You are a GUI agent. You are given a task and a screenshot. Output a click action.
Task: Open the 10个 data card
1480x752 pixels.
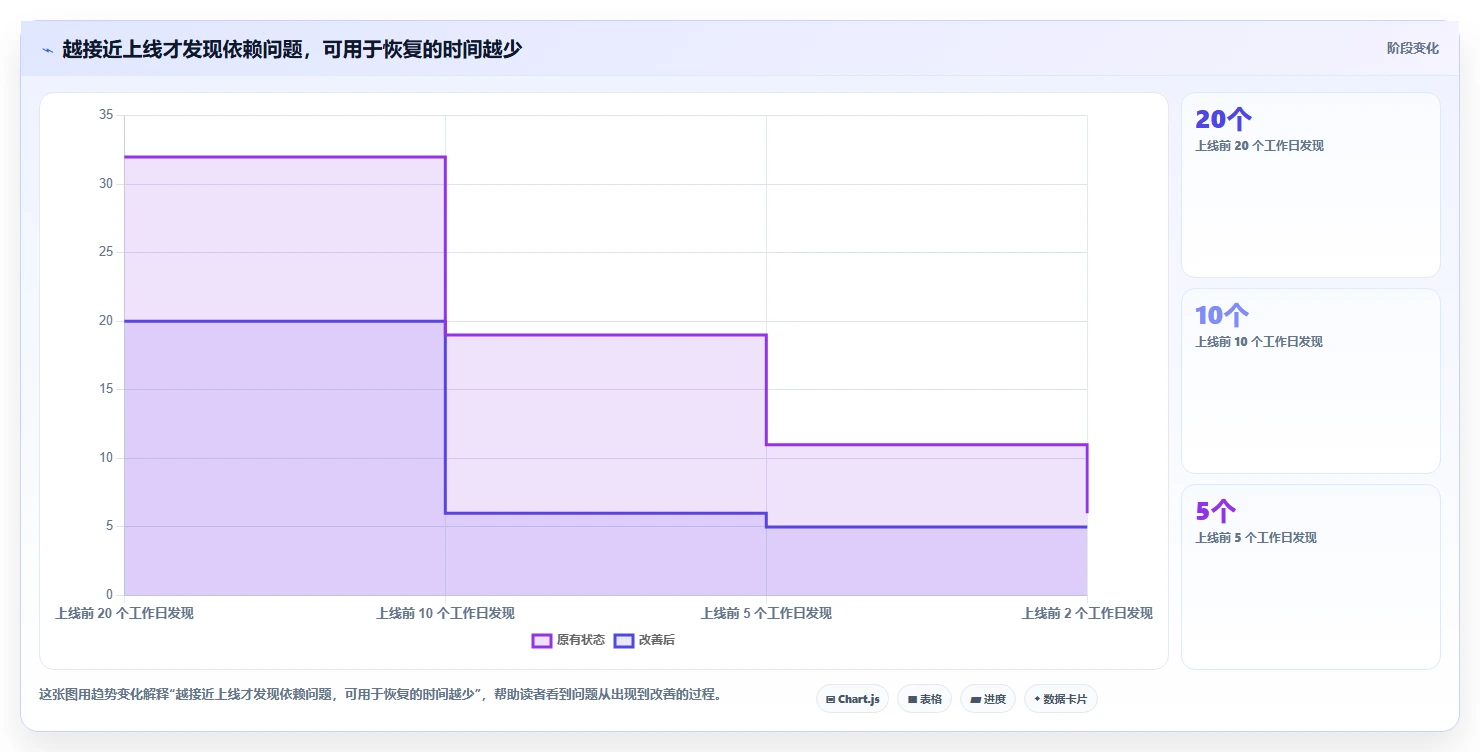pos(1310,381)
